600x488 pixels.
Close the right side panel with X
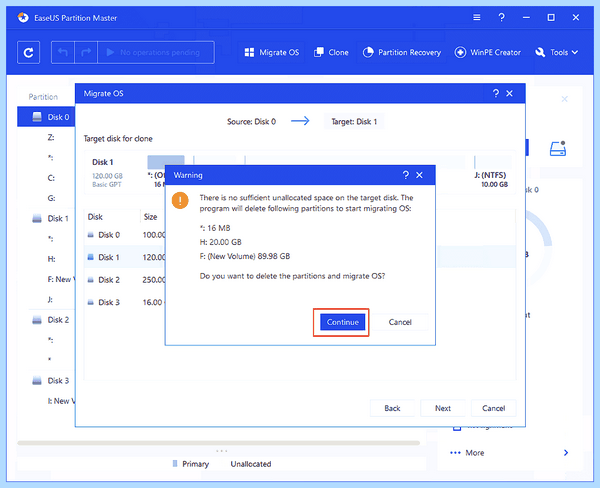[564, 99]
